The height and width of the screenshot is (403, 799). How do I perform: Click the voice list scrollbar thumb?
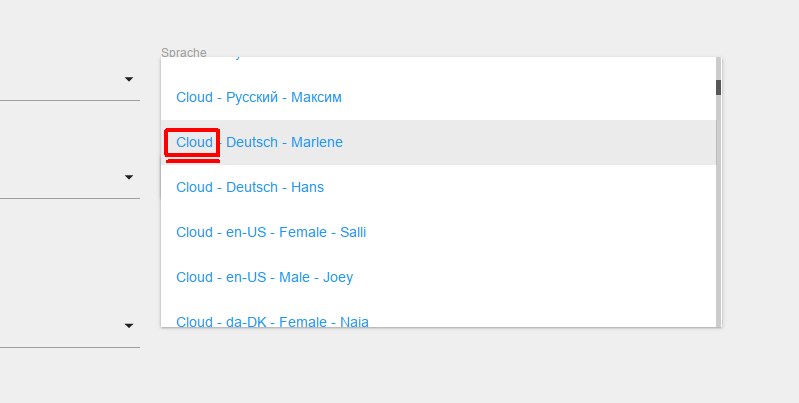coord(718,87)
